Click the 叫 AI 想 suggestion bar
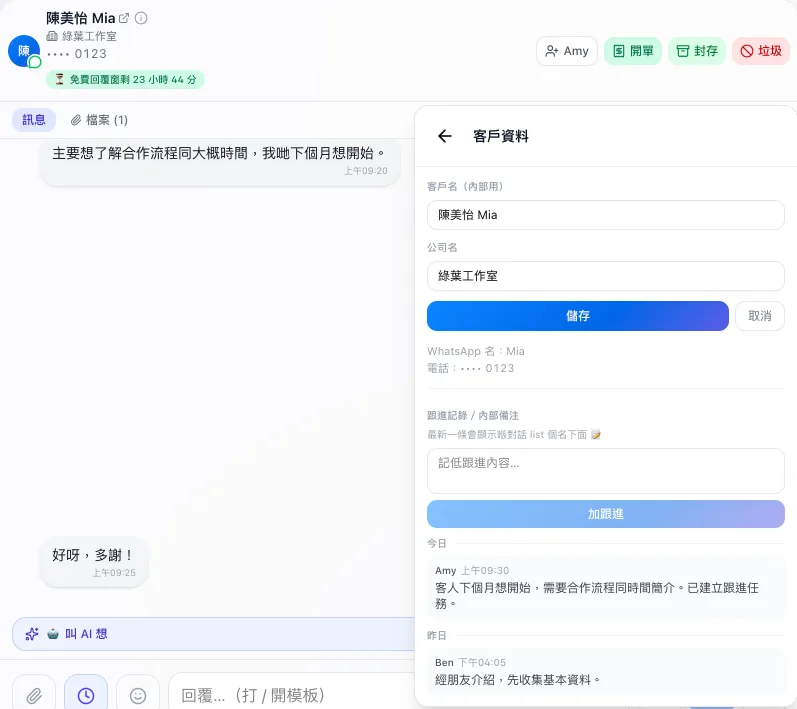The width and height of the screenshot is (797, 709). 213,634
